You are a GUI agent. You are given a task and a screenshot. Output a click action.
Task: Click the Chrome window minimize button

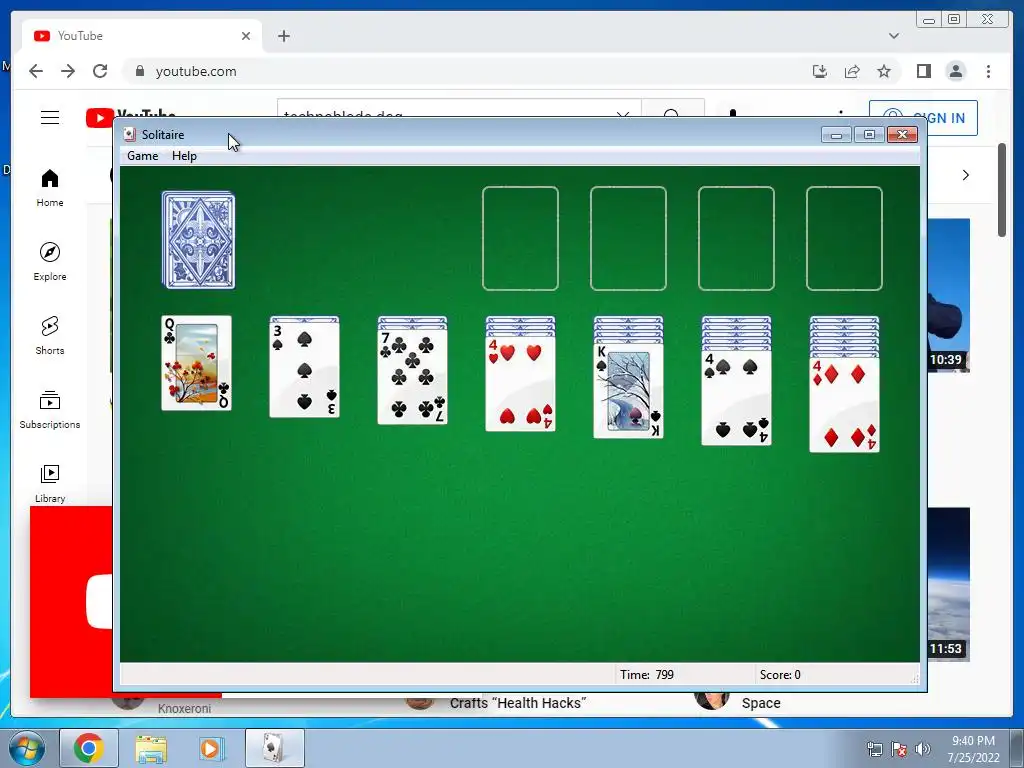click(x=929, y=20)
